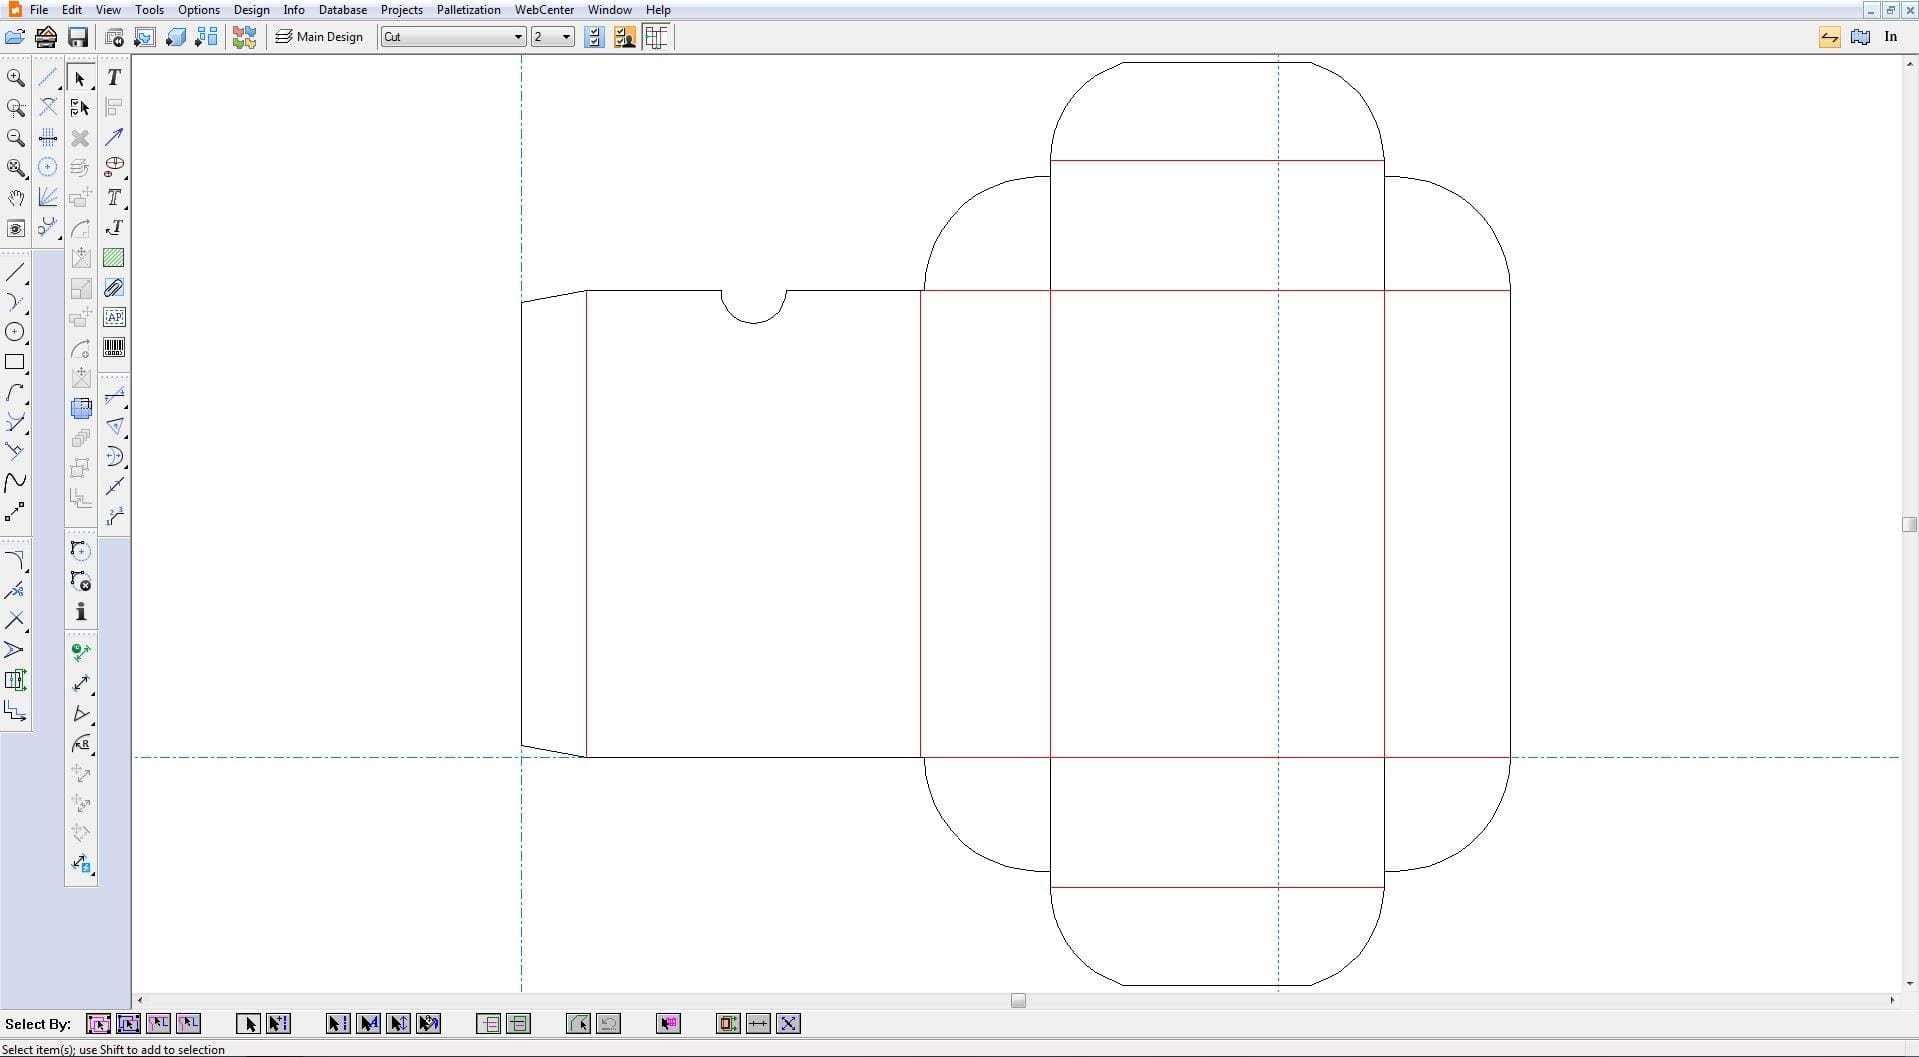Click the blue layered-squares tool icon
This screenshot has width=1919, height=1057.
[x=81, y=408]
